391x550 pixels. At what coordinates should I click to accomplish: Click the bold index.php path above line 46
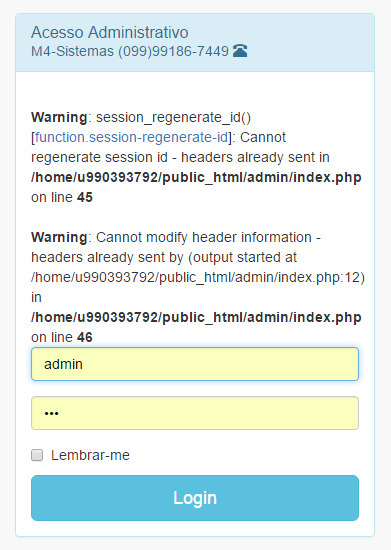coord(196,317)
